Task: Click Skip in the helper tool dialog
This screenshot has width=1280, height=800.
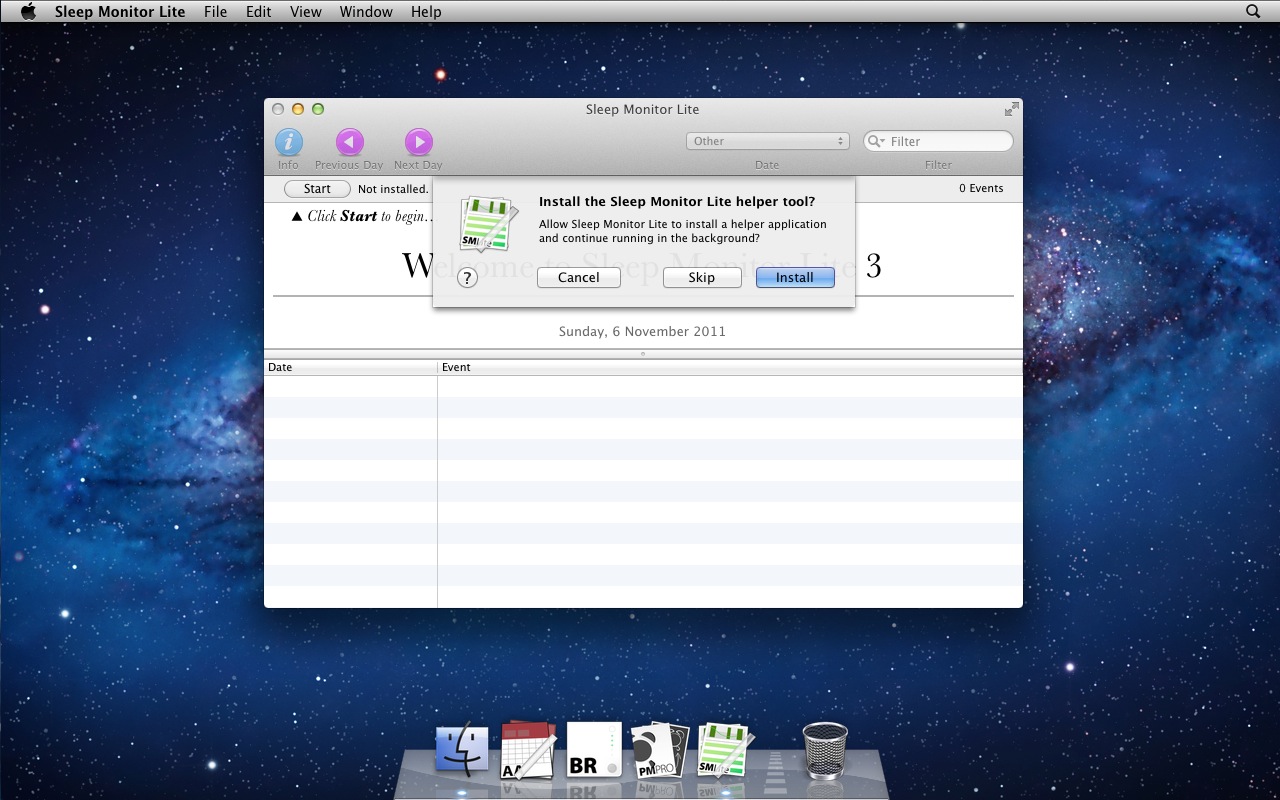Action: [x=702, y=277]
